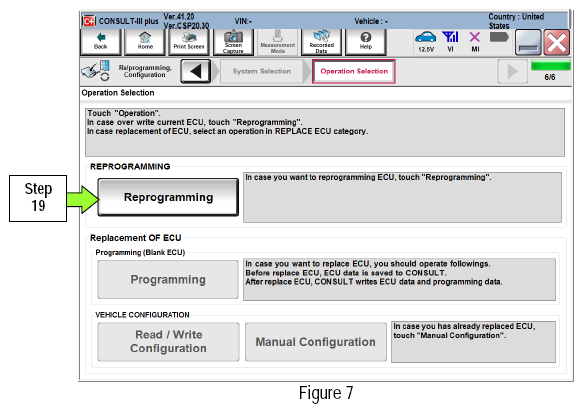Click the Programming (Blank ECU) button
583x413 pixels.
[168, 280]
